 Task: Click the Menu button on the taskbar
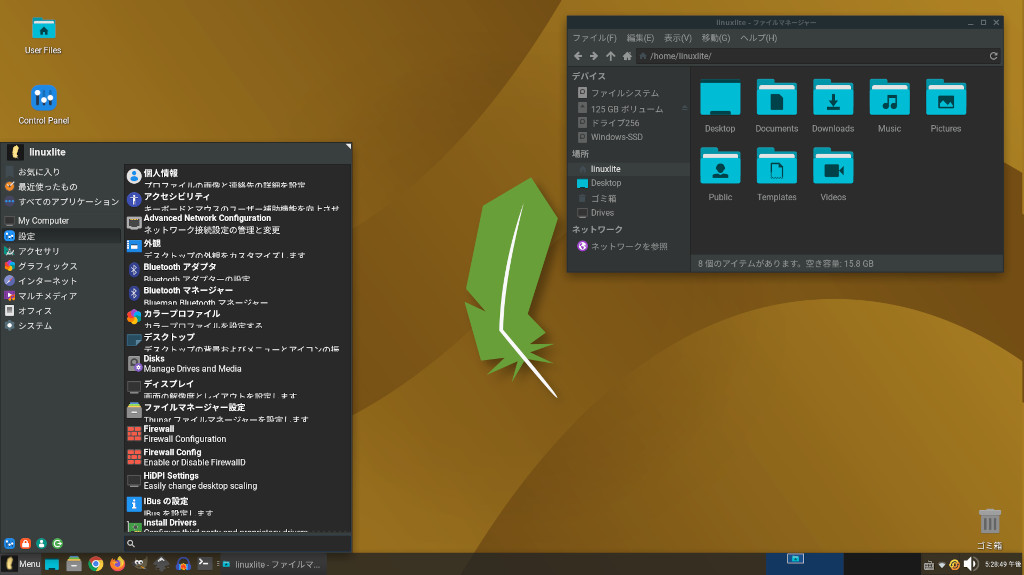tap(22, 564)
